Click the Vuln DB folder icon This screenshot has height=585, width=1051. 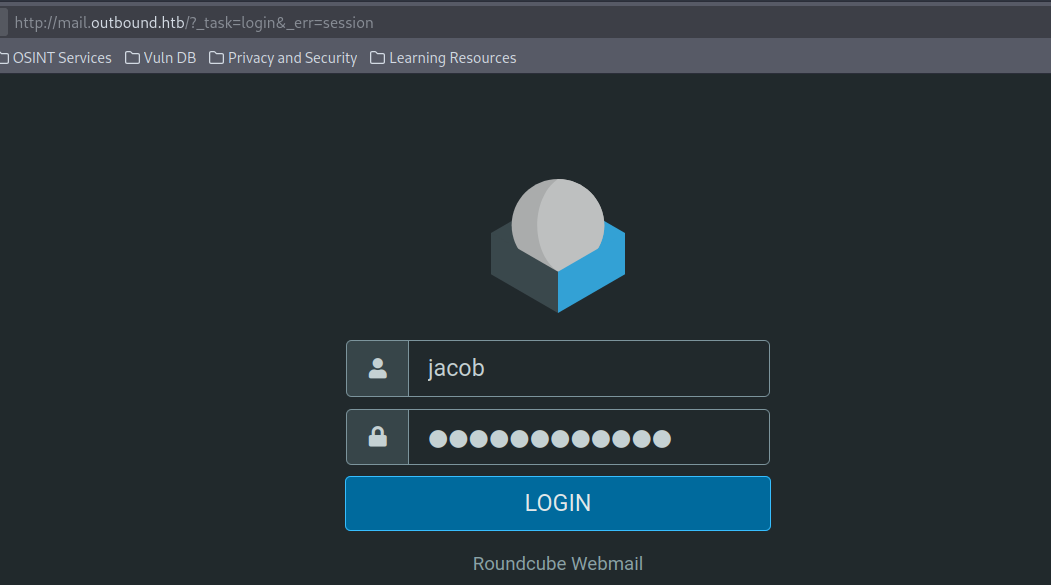(132, 58)
